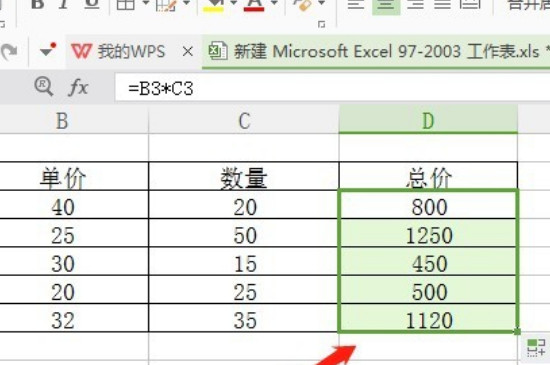Toggle italic formatting with the I icon
Image resolution: width=550 pixels, height=365 pixels.
point(63,4)
